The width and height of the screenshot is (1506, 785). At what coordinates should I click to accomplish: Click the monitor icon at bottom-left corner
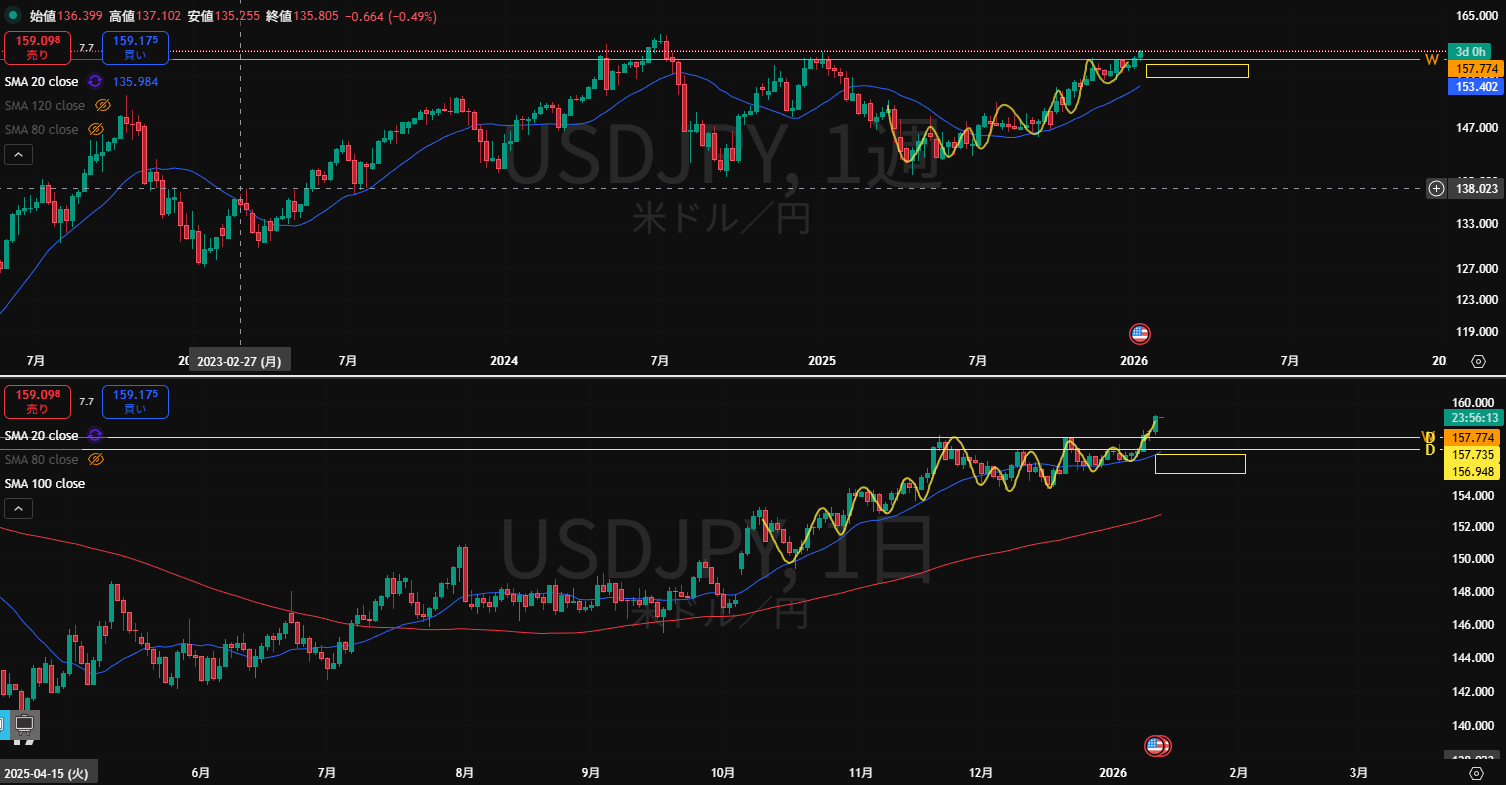tap(25, 723)
